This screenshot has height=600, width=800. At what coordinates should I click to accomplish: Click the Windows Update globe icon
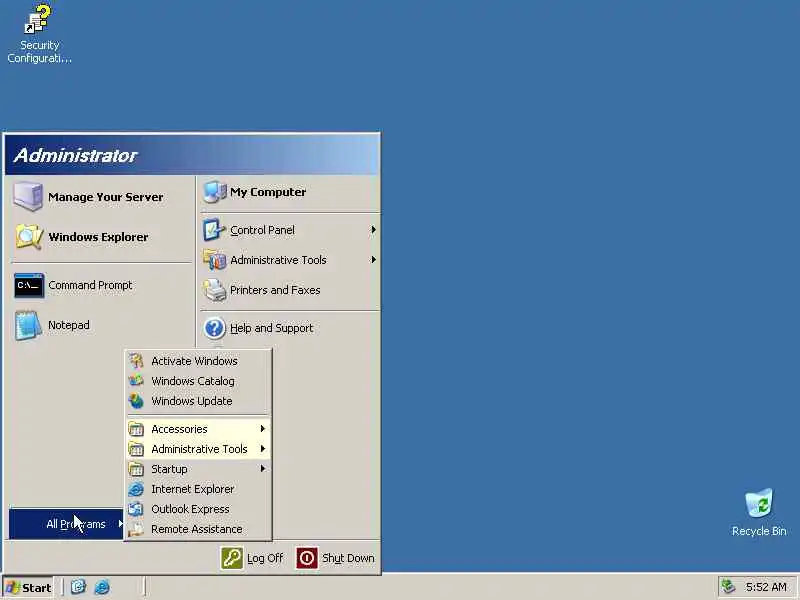[136, 401]
